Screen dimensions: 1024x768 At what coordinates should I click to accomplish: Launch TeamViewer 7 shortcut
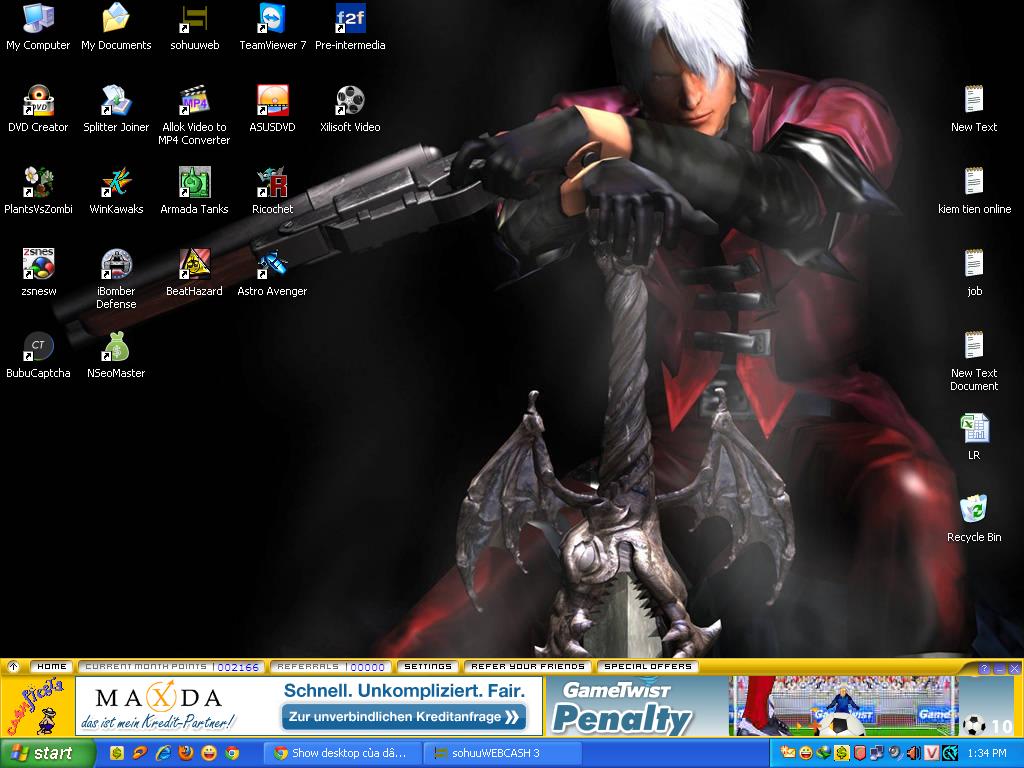(x=272, y=26)
